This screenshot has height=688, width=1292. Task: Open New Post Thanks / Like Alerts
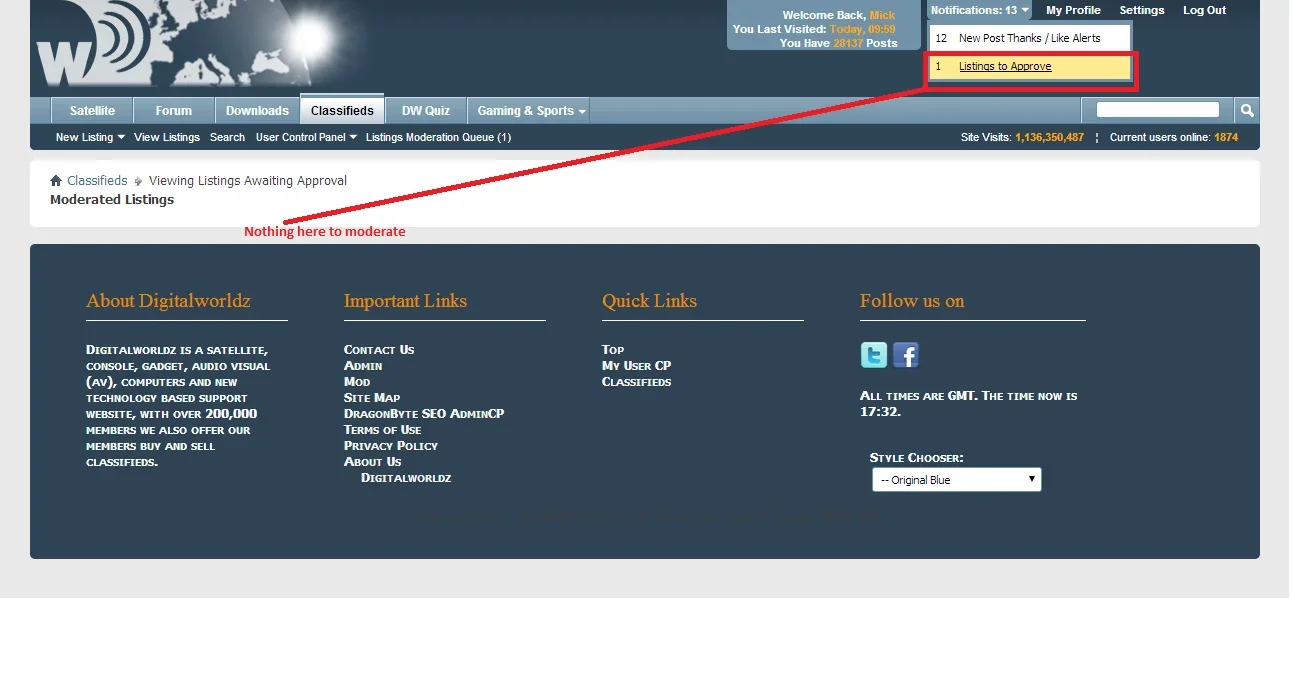pyautogui.click(x=1030, y=38)
